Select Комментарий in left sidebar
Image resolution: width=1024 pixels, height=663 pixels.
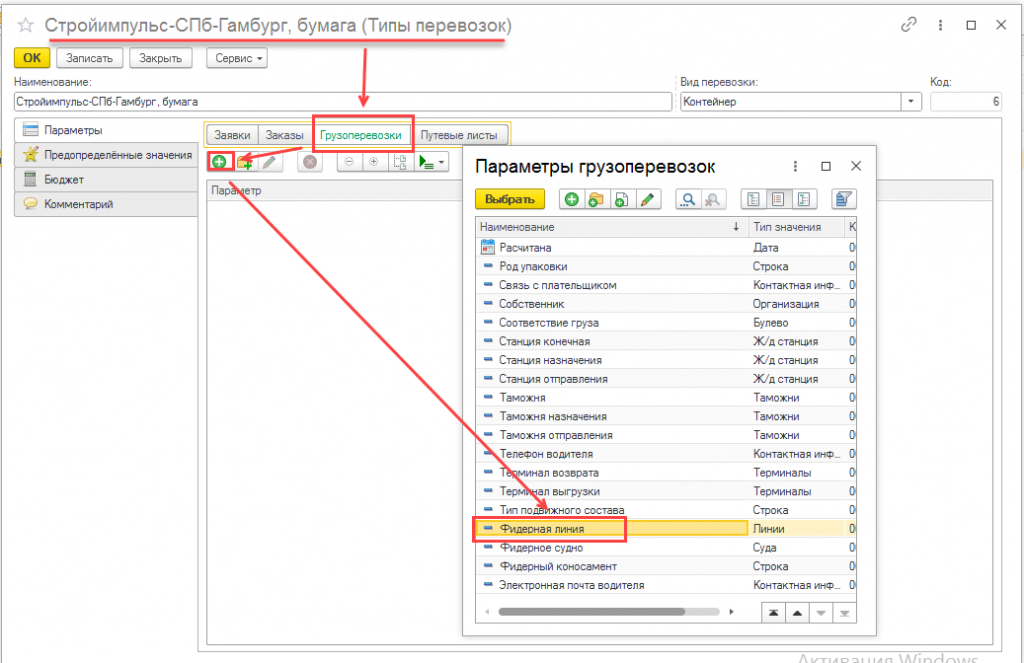(x=106, y=204)
